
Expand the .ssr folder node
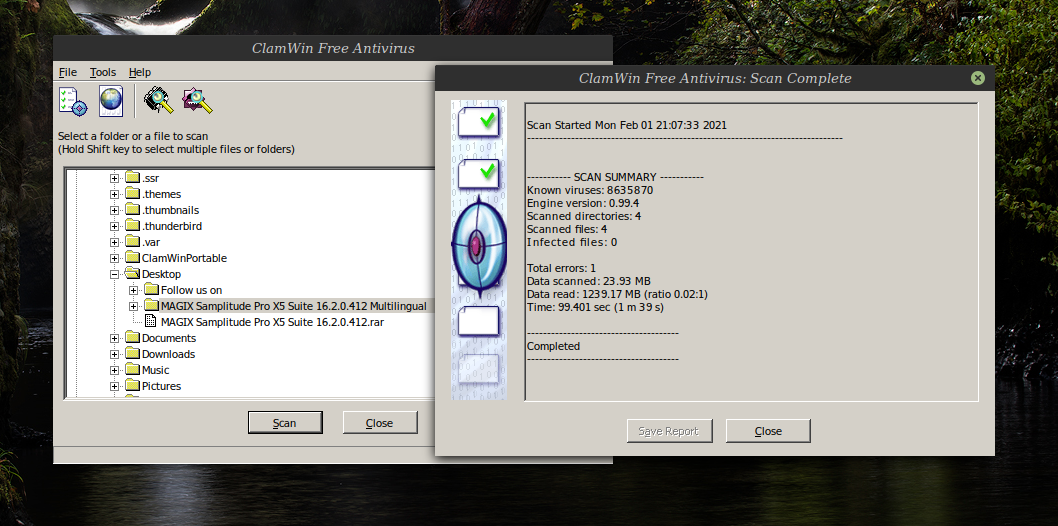point(115,178)
